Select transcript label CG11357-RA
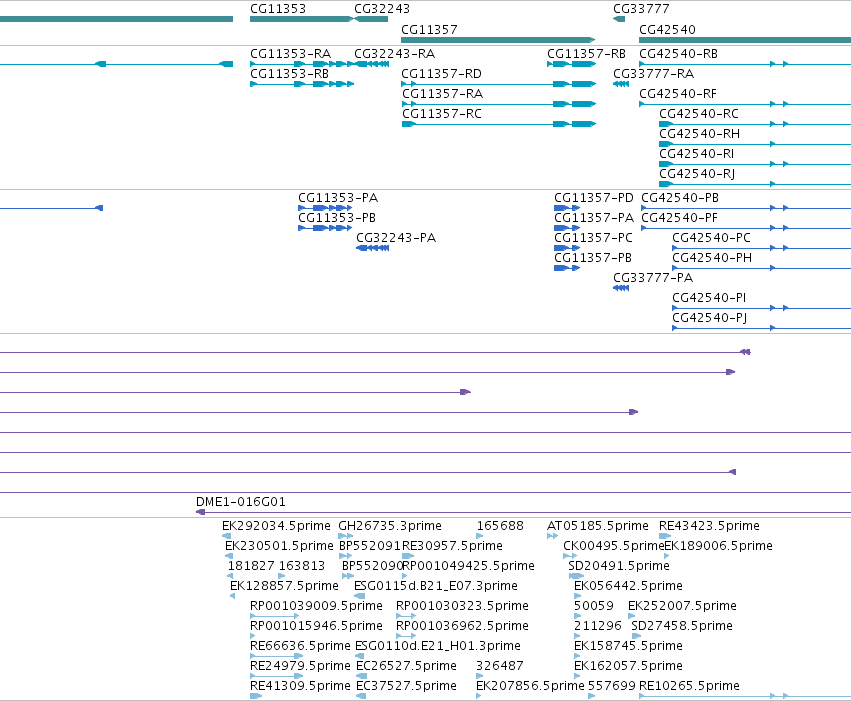Viewport: 851px width, 701px height. [442, 94]
